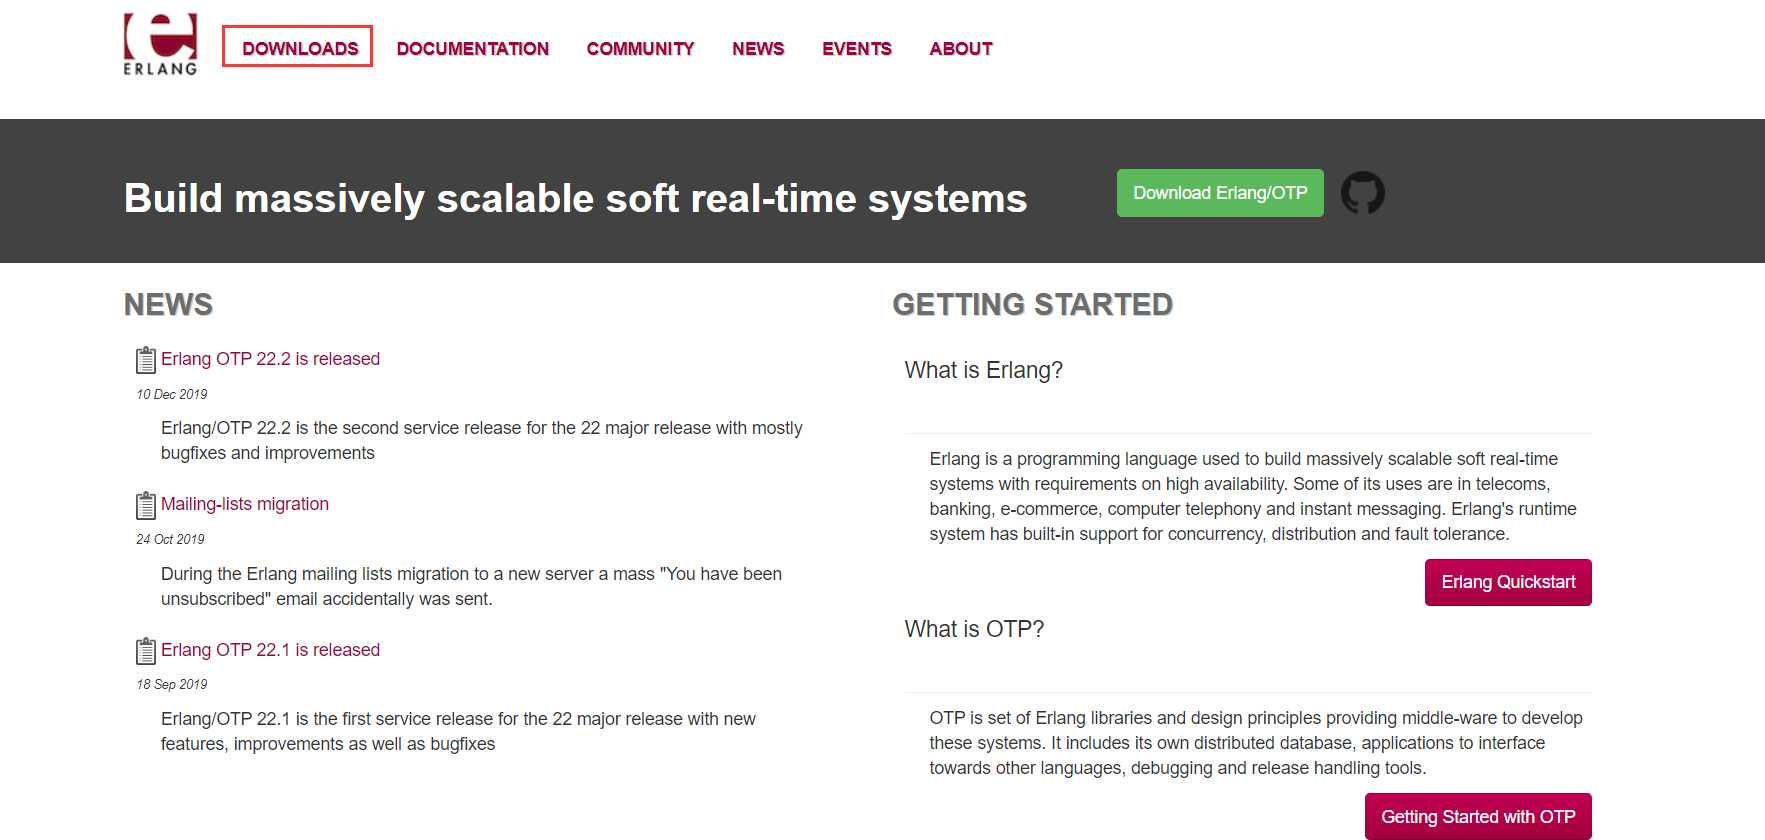Click Getting Started with OTP button
Viewport: 1765px width, 840px height.
[1478, 816]
